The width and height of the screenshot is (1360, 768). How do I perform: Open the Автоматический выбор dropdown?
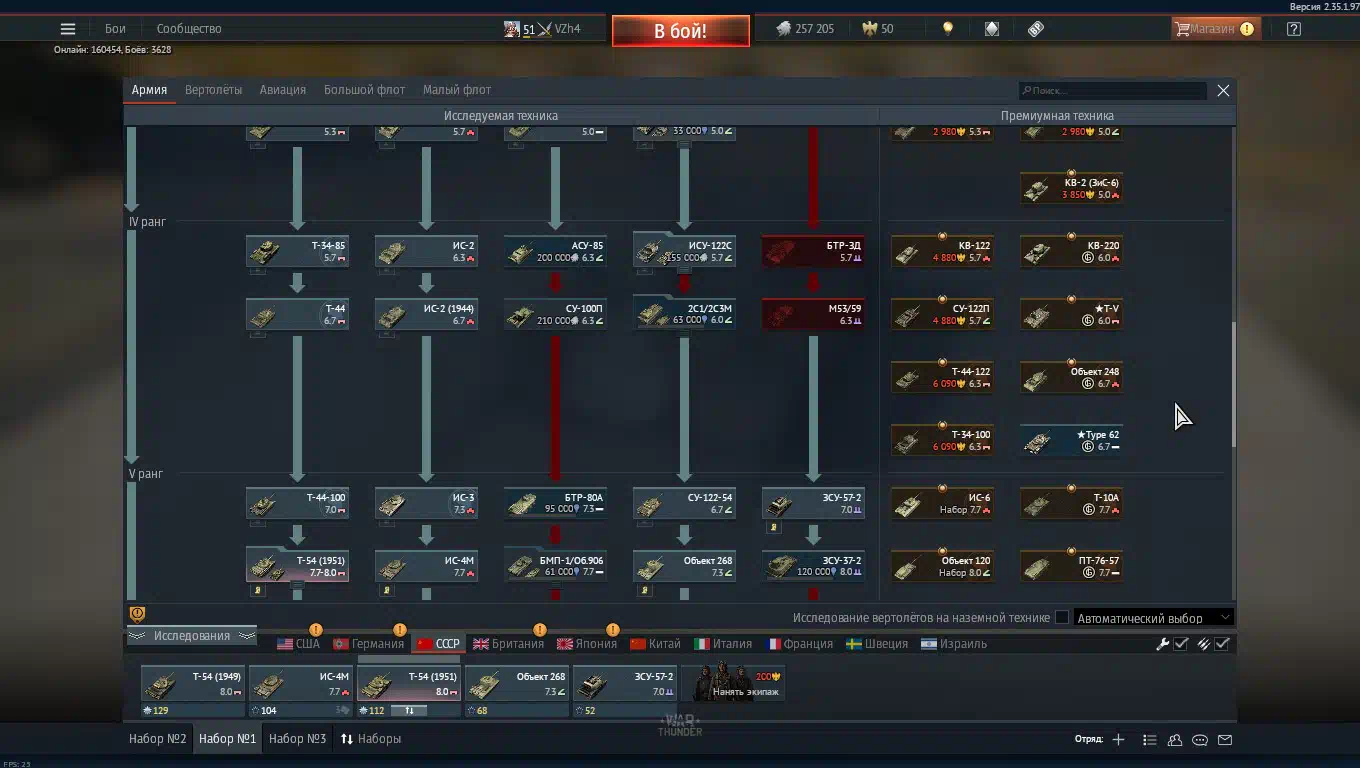pos(1154,618)
